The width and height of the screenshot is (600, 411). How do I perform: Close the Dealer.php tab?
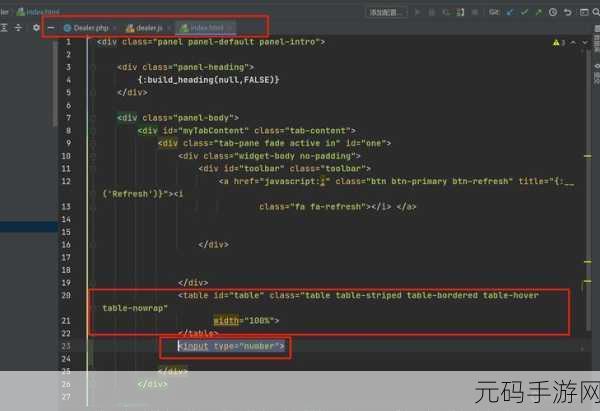click(114, 28)
